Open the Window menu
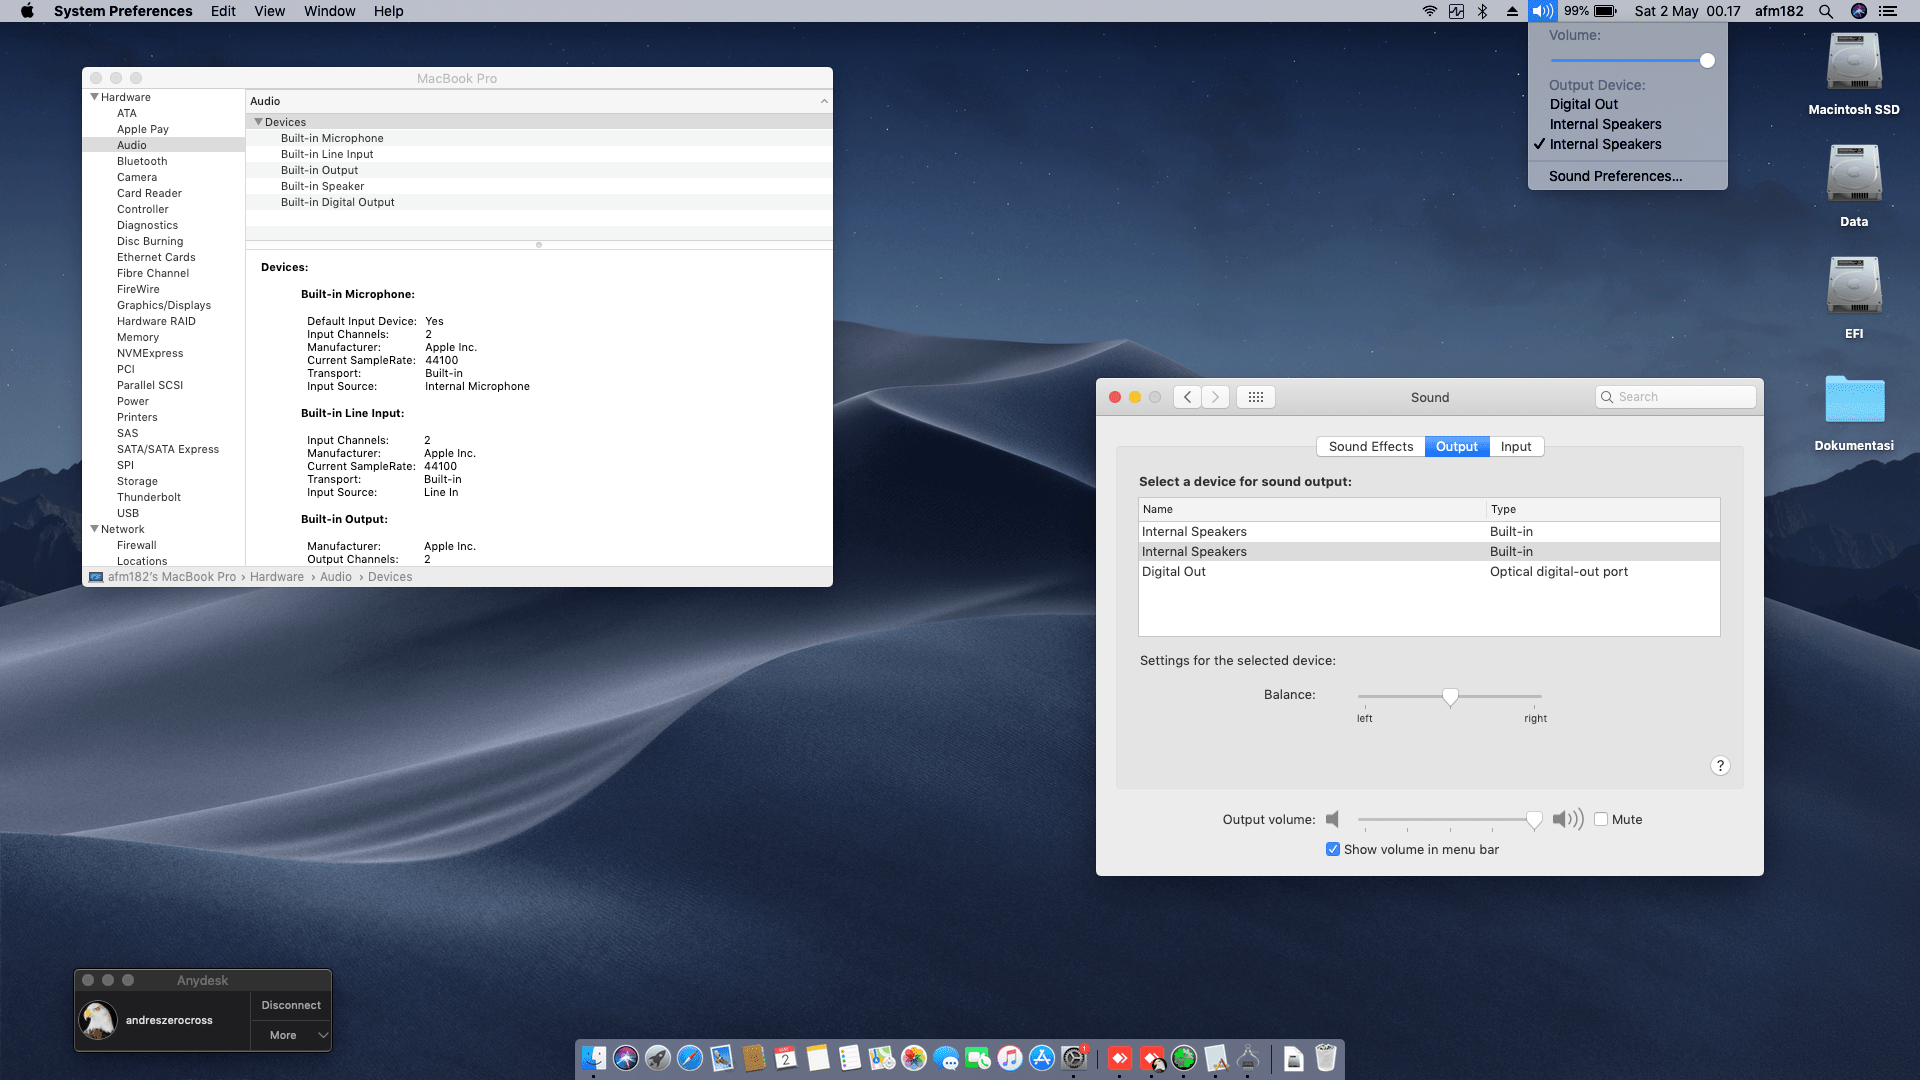Screen dimensions: 1920x1080 329,11
